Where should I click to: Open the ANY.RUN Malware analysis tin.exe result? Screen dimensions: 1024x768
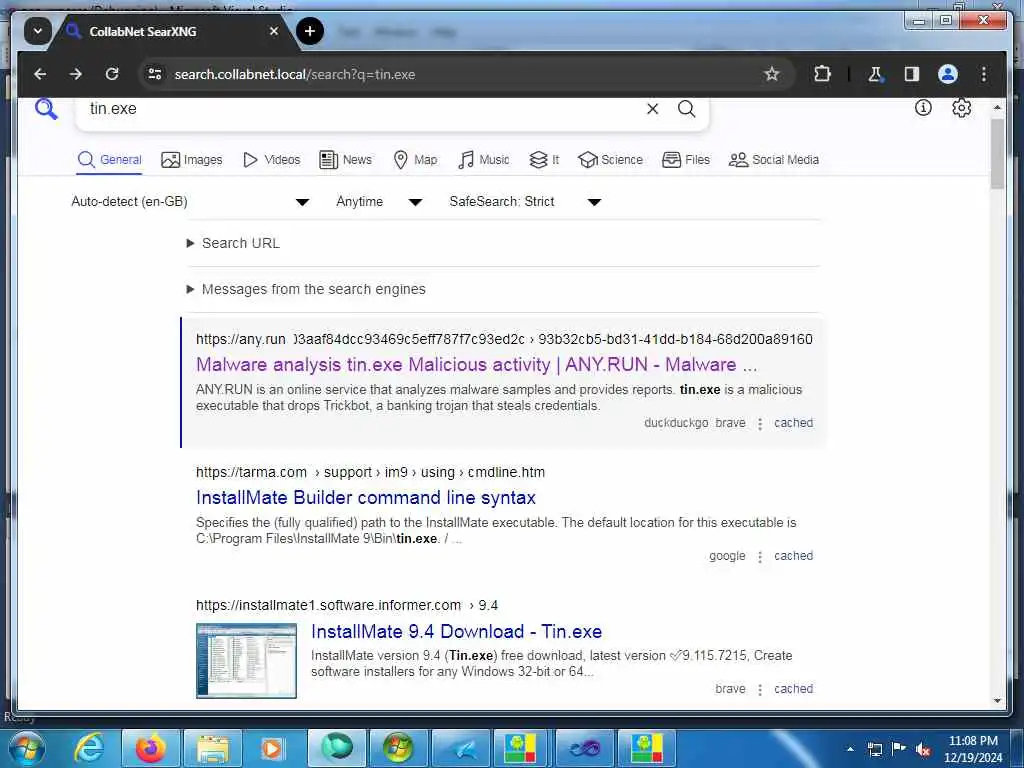477,364
